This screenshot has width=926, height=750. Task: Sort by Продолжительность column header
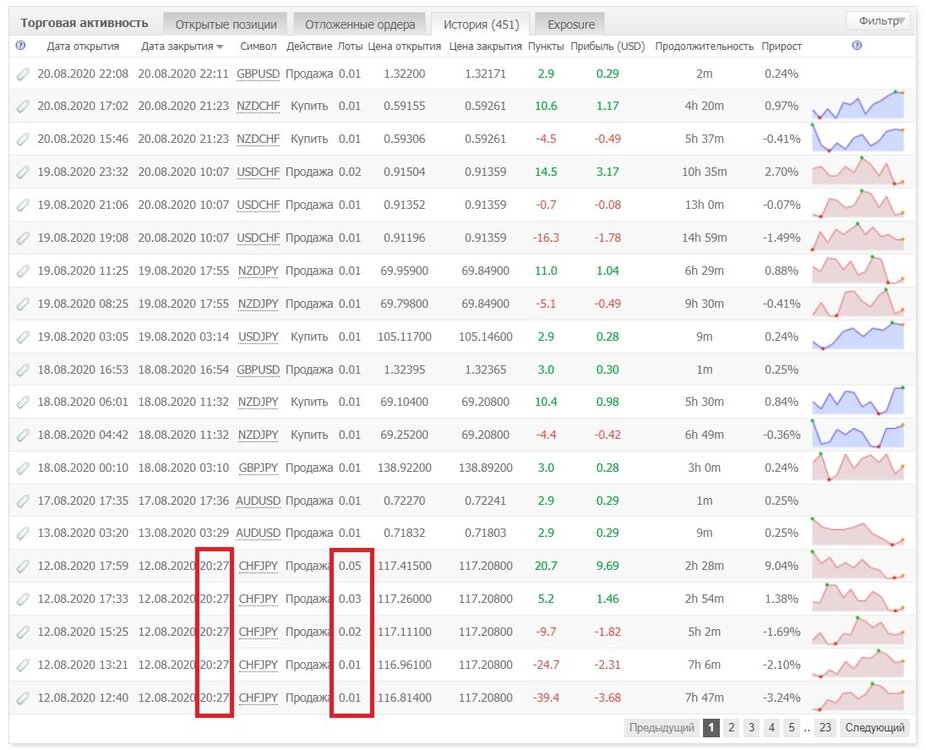[704, 46]
